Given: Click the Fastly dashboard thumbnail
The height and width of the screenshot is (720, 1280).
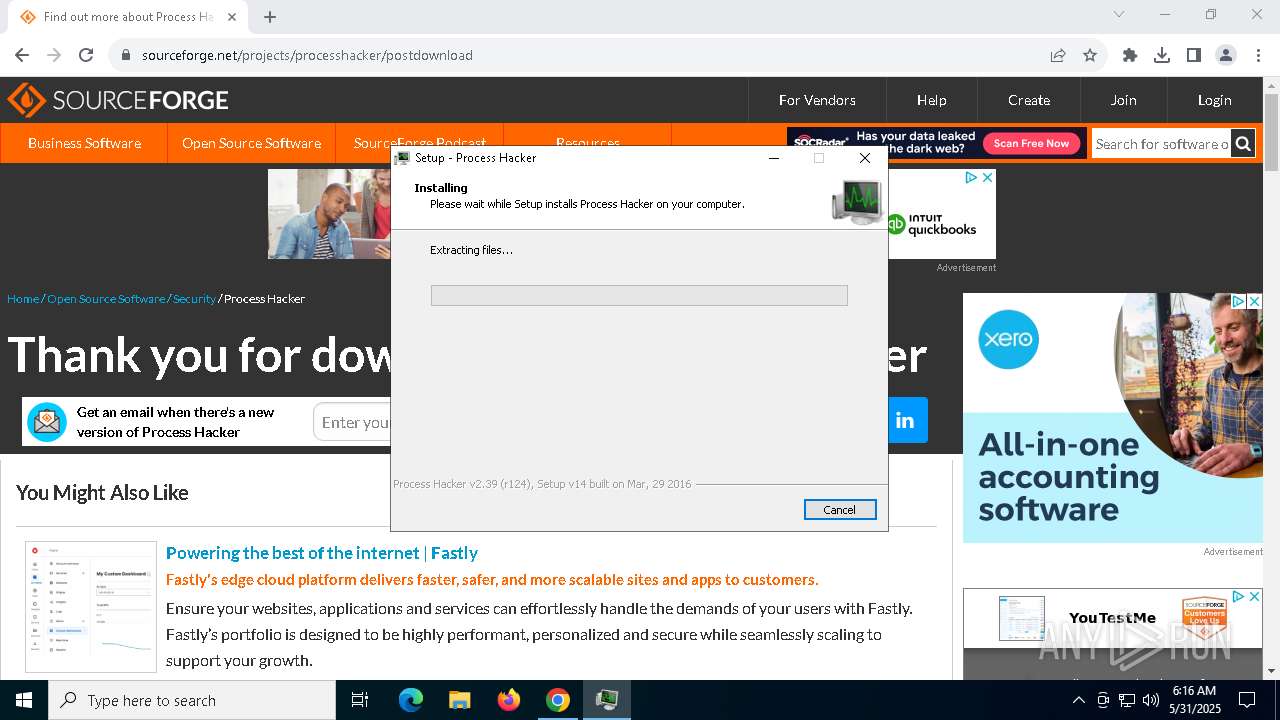Looking at the screenshot, I should 91,607.
